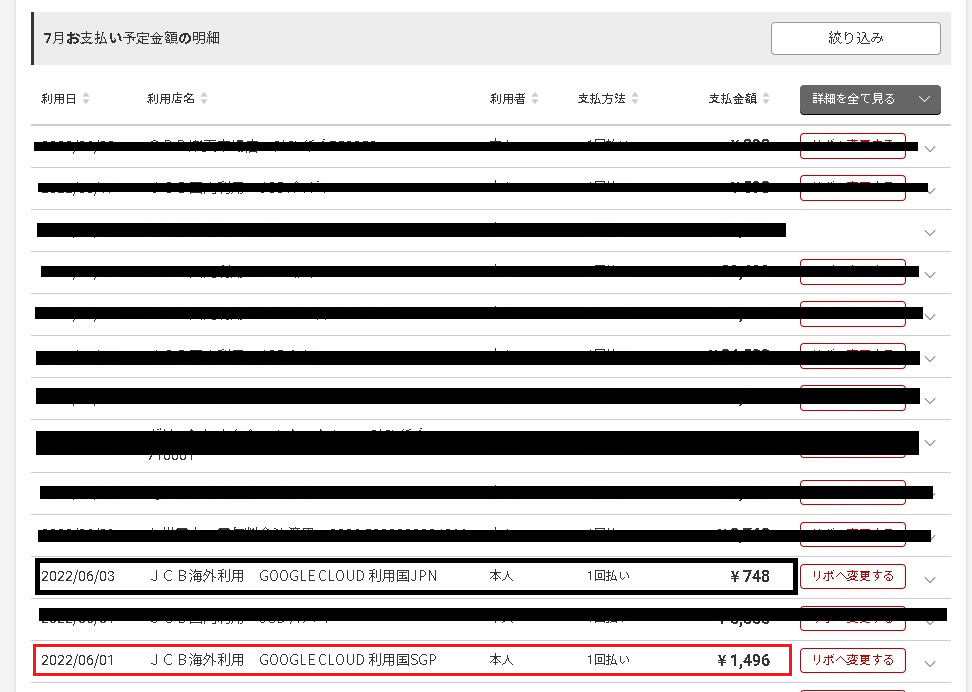This screenshot has width=972, height=692.
Task: Expand details of the topmost transaction row
Action: 930,147
